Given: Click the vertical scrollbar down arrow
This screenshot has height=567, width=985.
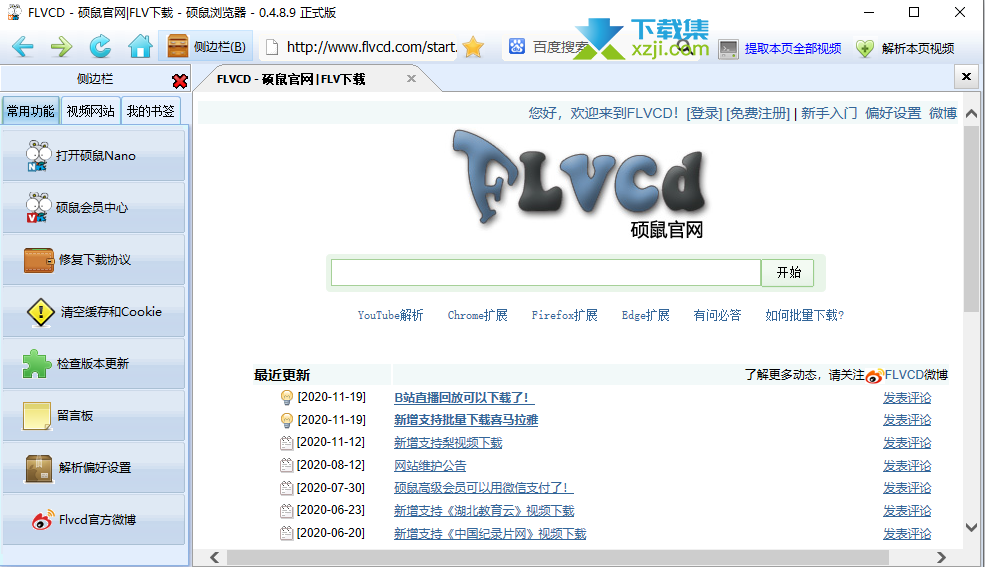Looking at the screenshot, I should click(x=971, y=527).
